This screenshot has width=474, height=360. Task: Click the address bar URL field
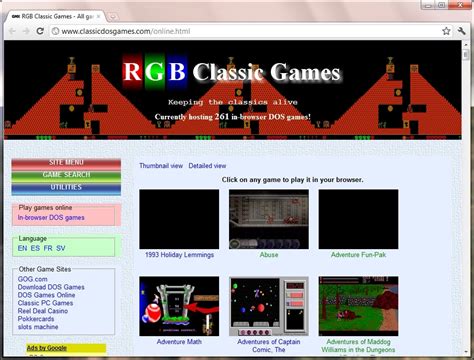click(246, 31)
